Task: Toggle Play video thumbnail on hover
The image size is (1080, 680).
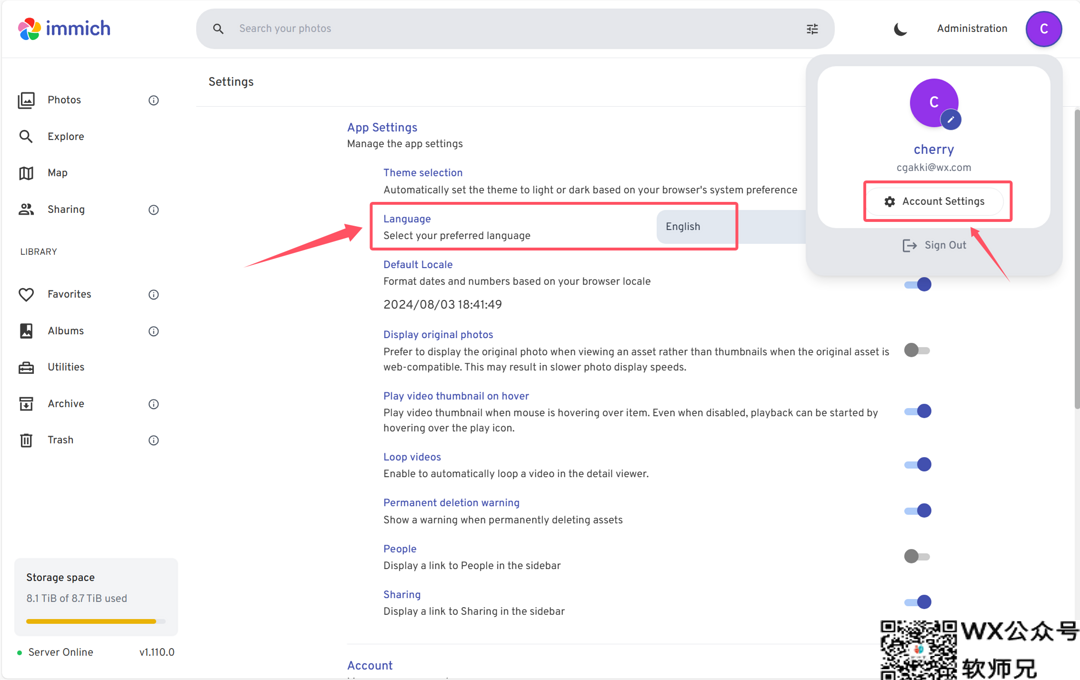Action: pyautogui.click(x=917, y=411)
